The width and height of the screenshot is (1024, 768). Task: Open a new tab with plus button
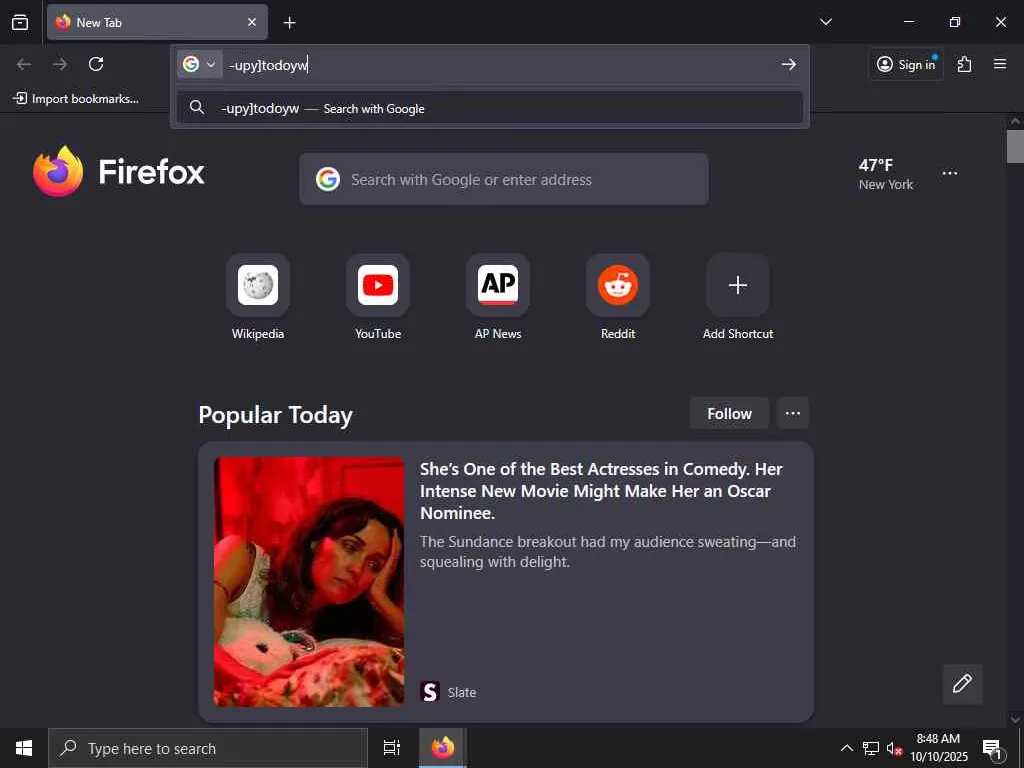289,23
